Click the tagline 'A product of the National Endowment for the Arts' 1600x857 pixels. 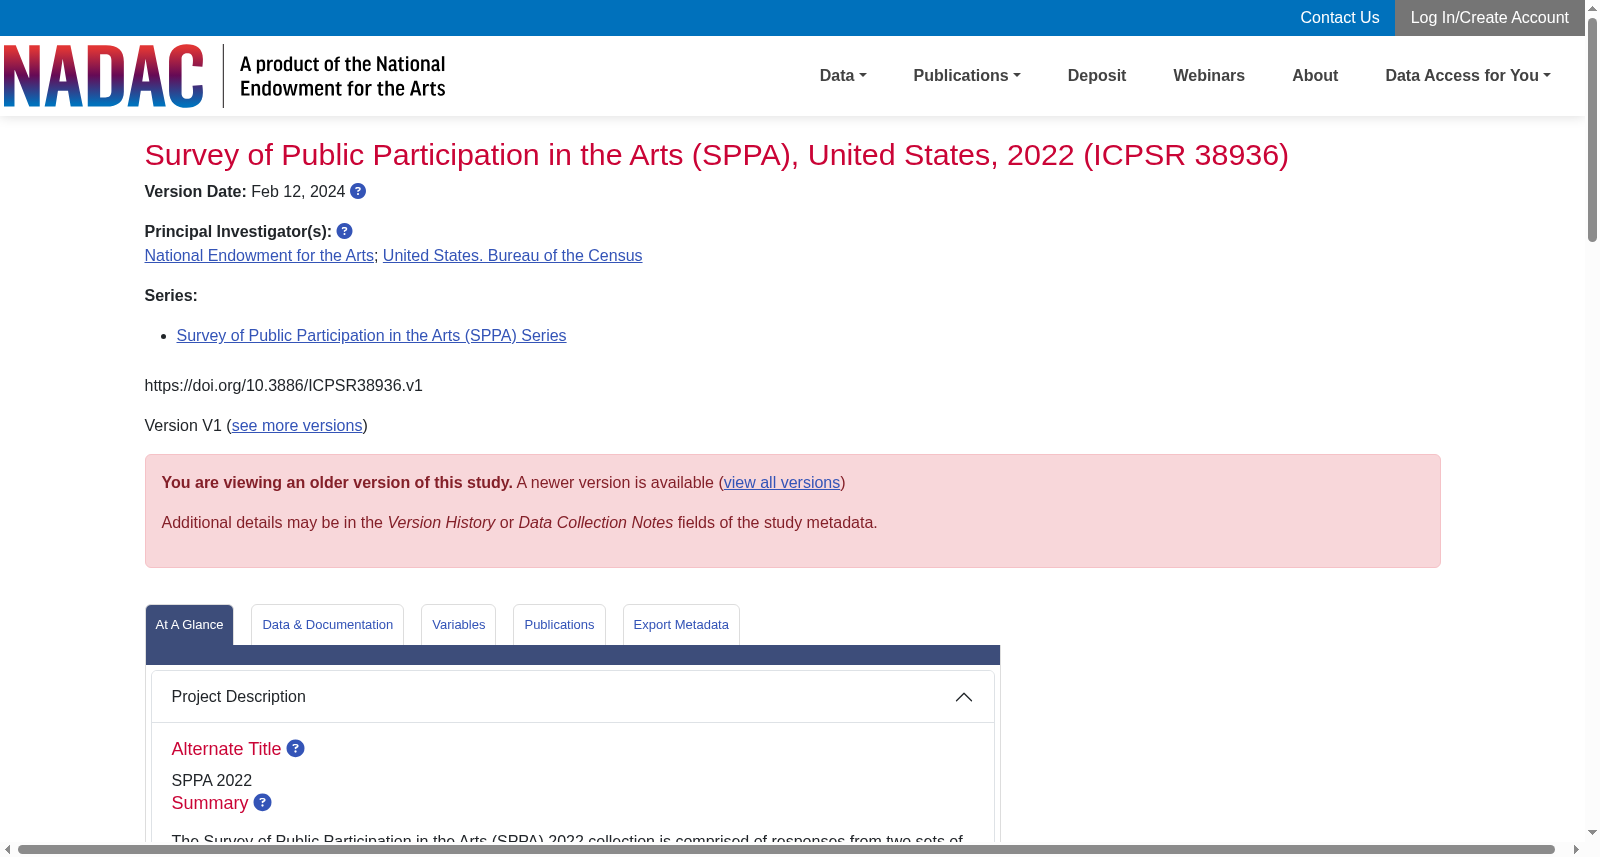pos(343,76)
